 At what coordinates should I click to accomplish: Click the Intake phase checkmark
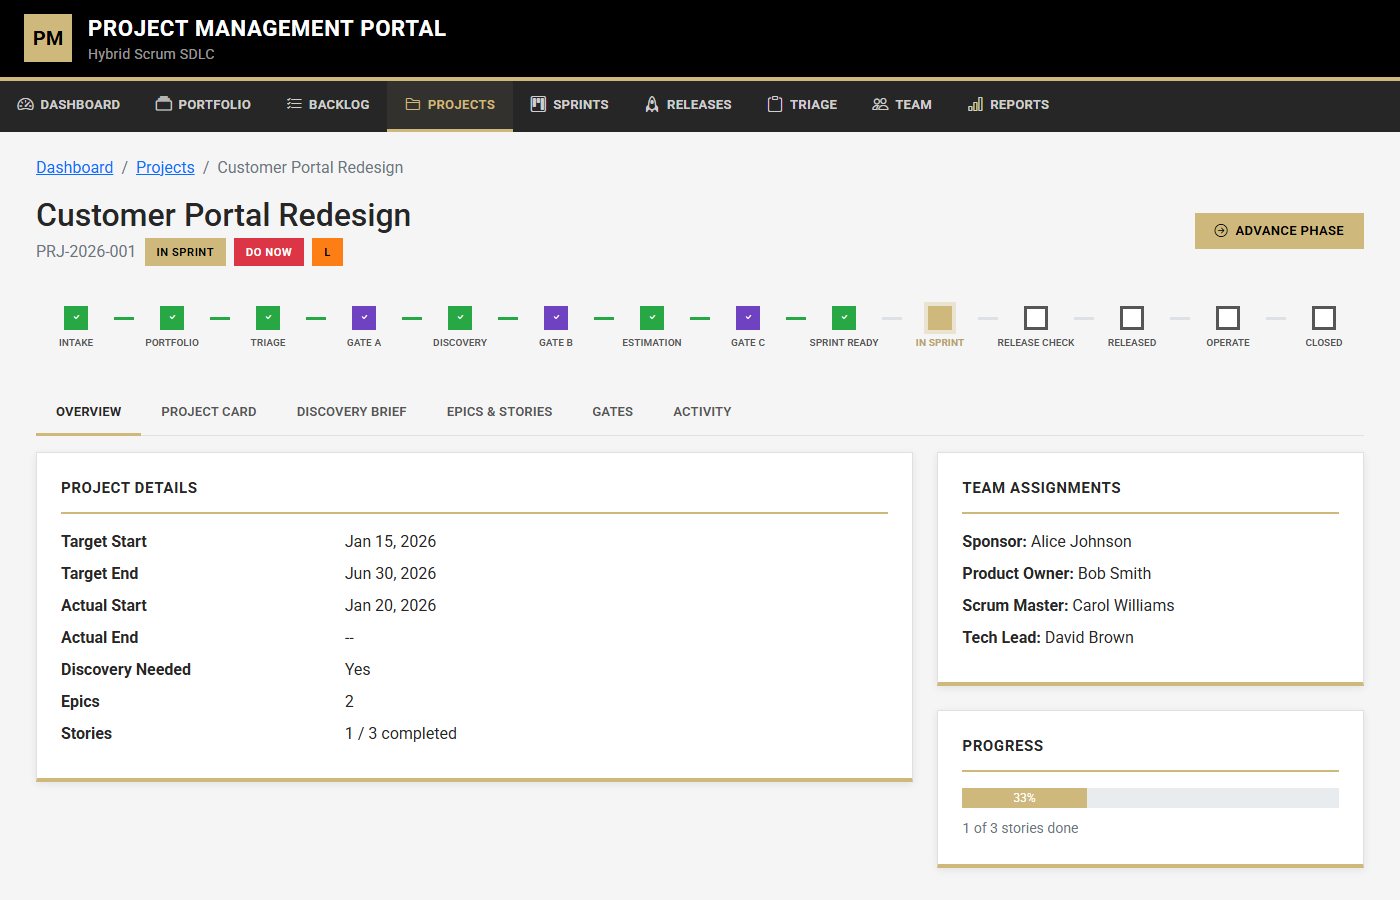pos(76,318)
